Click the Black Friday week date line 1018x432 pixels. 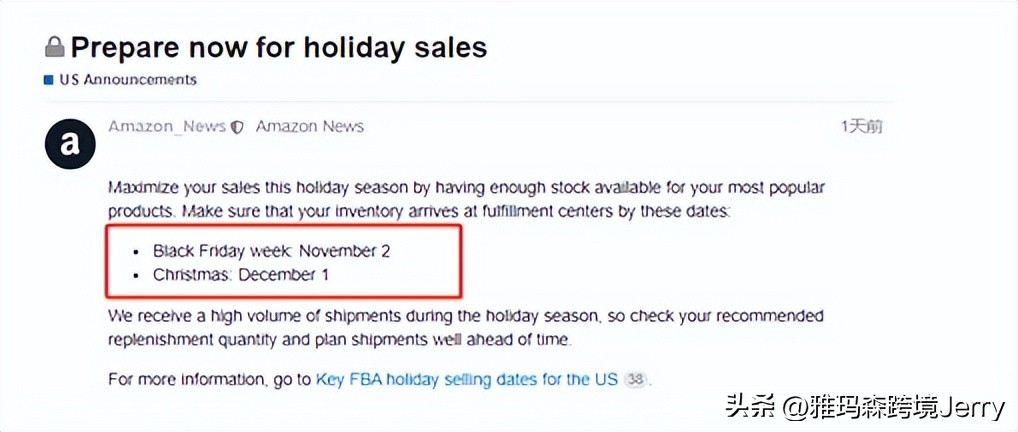[271, 251]
